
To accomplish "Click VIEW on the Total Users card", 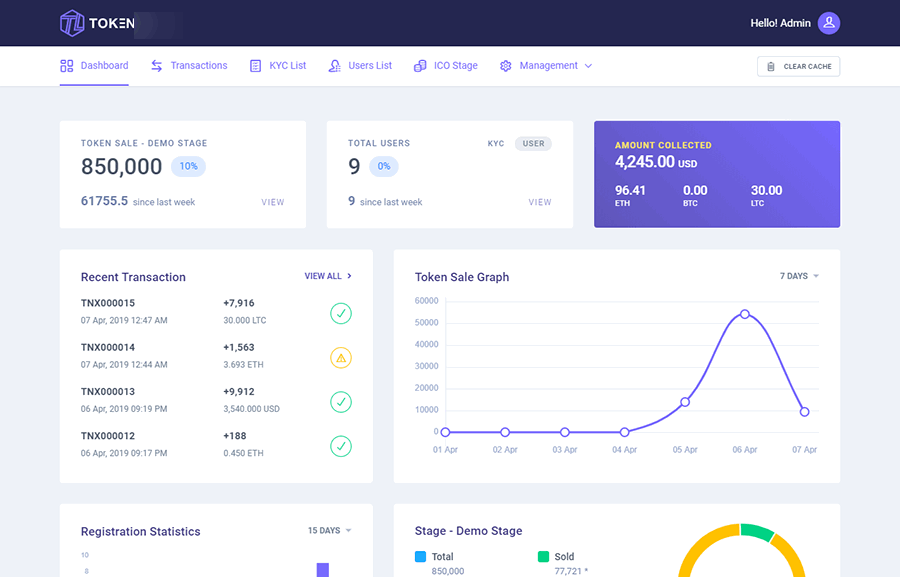I will (x=540, y=202).
